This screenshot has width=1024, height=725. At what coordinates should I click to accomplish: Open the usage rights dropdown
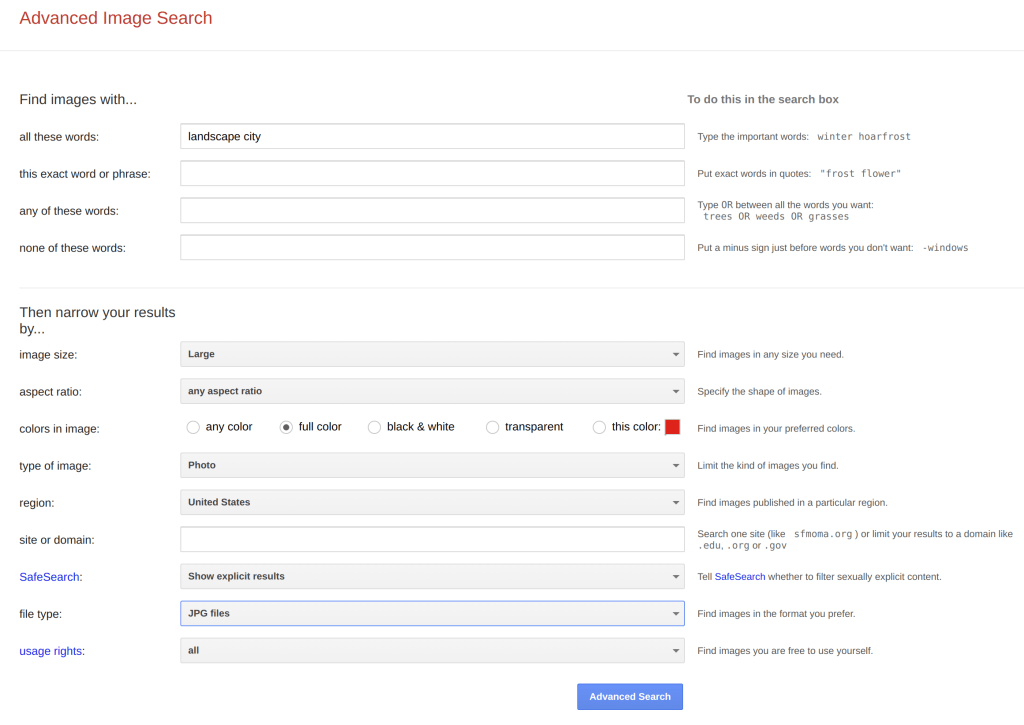pyautogui.click(x=432, y=650)
